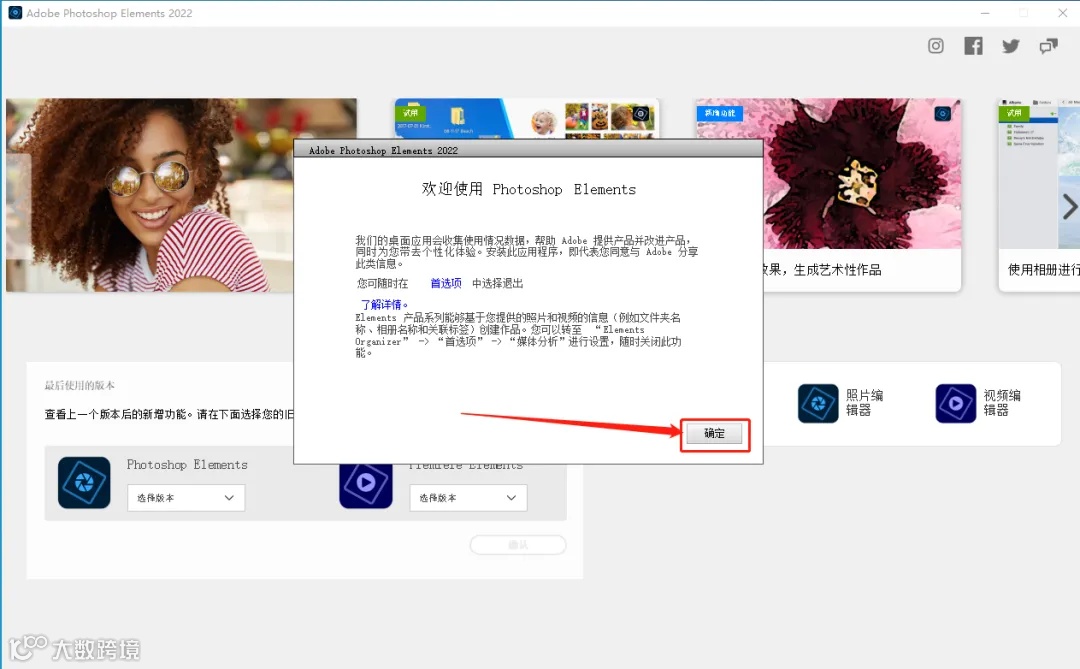Launch the 视频编辑器 video editor icon
The width and height of the screenshot is (1080, 669).
tap(956, 403)
